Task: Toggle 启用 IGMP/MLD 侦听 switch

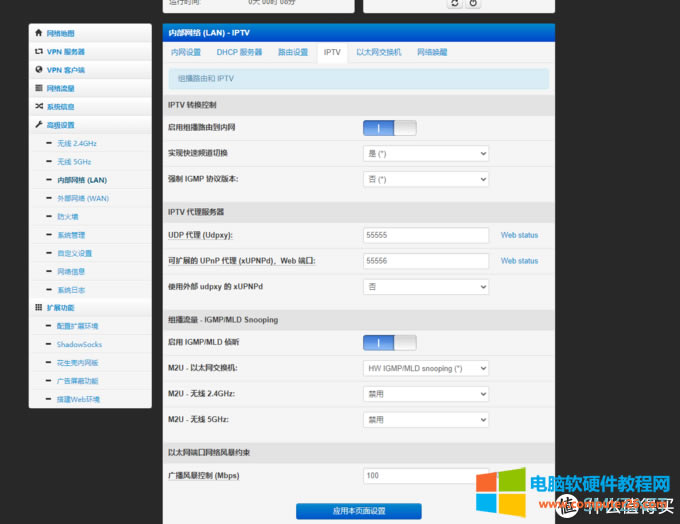Action: click(x=389, y=343)
